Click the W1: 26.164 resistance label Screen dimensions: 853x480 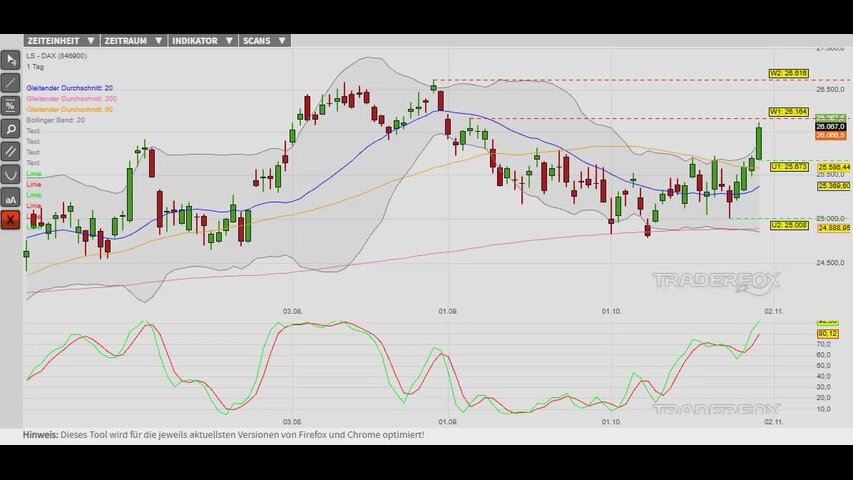point(788,112)
